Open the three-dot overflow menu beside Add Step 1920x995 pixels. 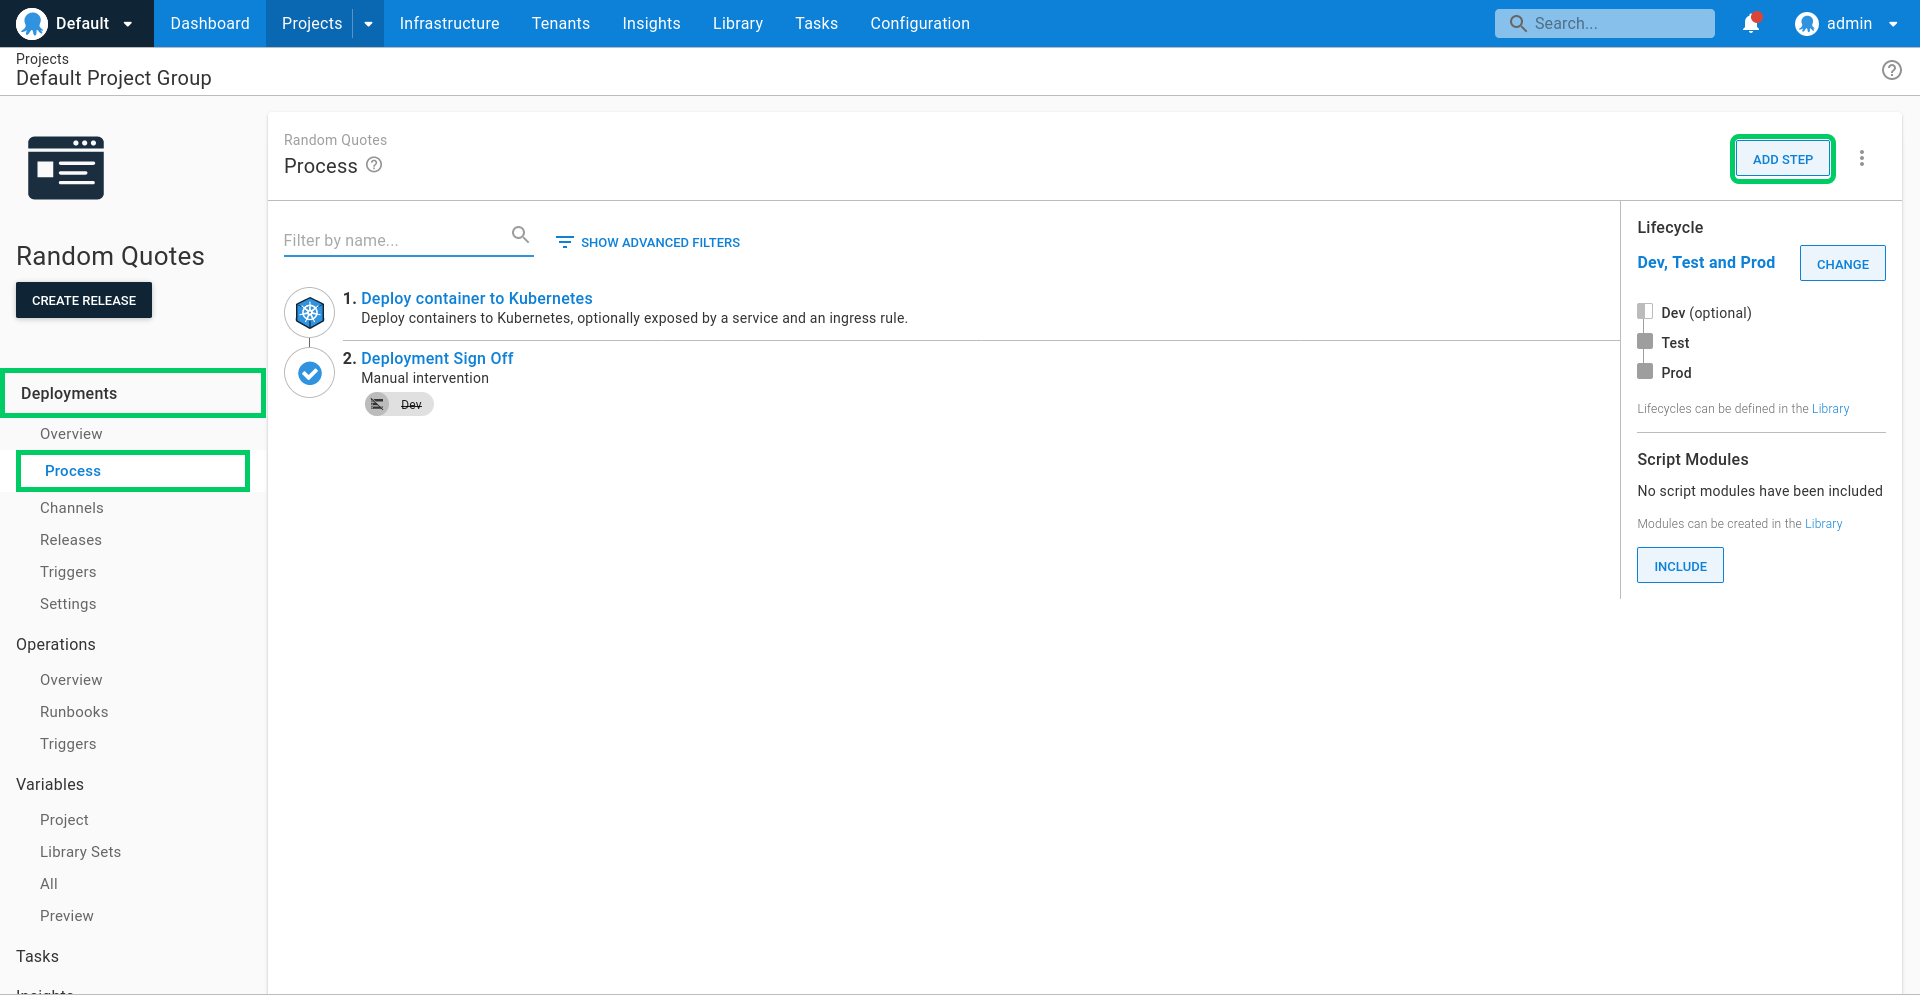pos(1862,158)
